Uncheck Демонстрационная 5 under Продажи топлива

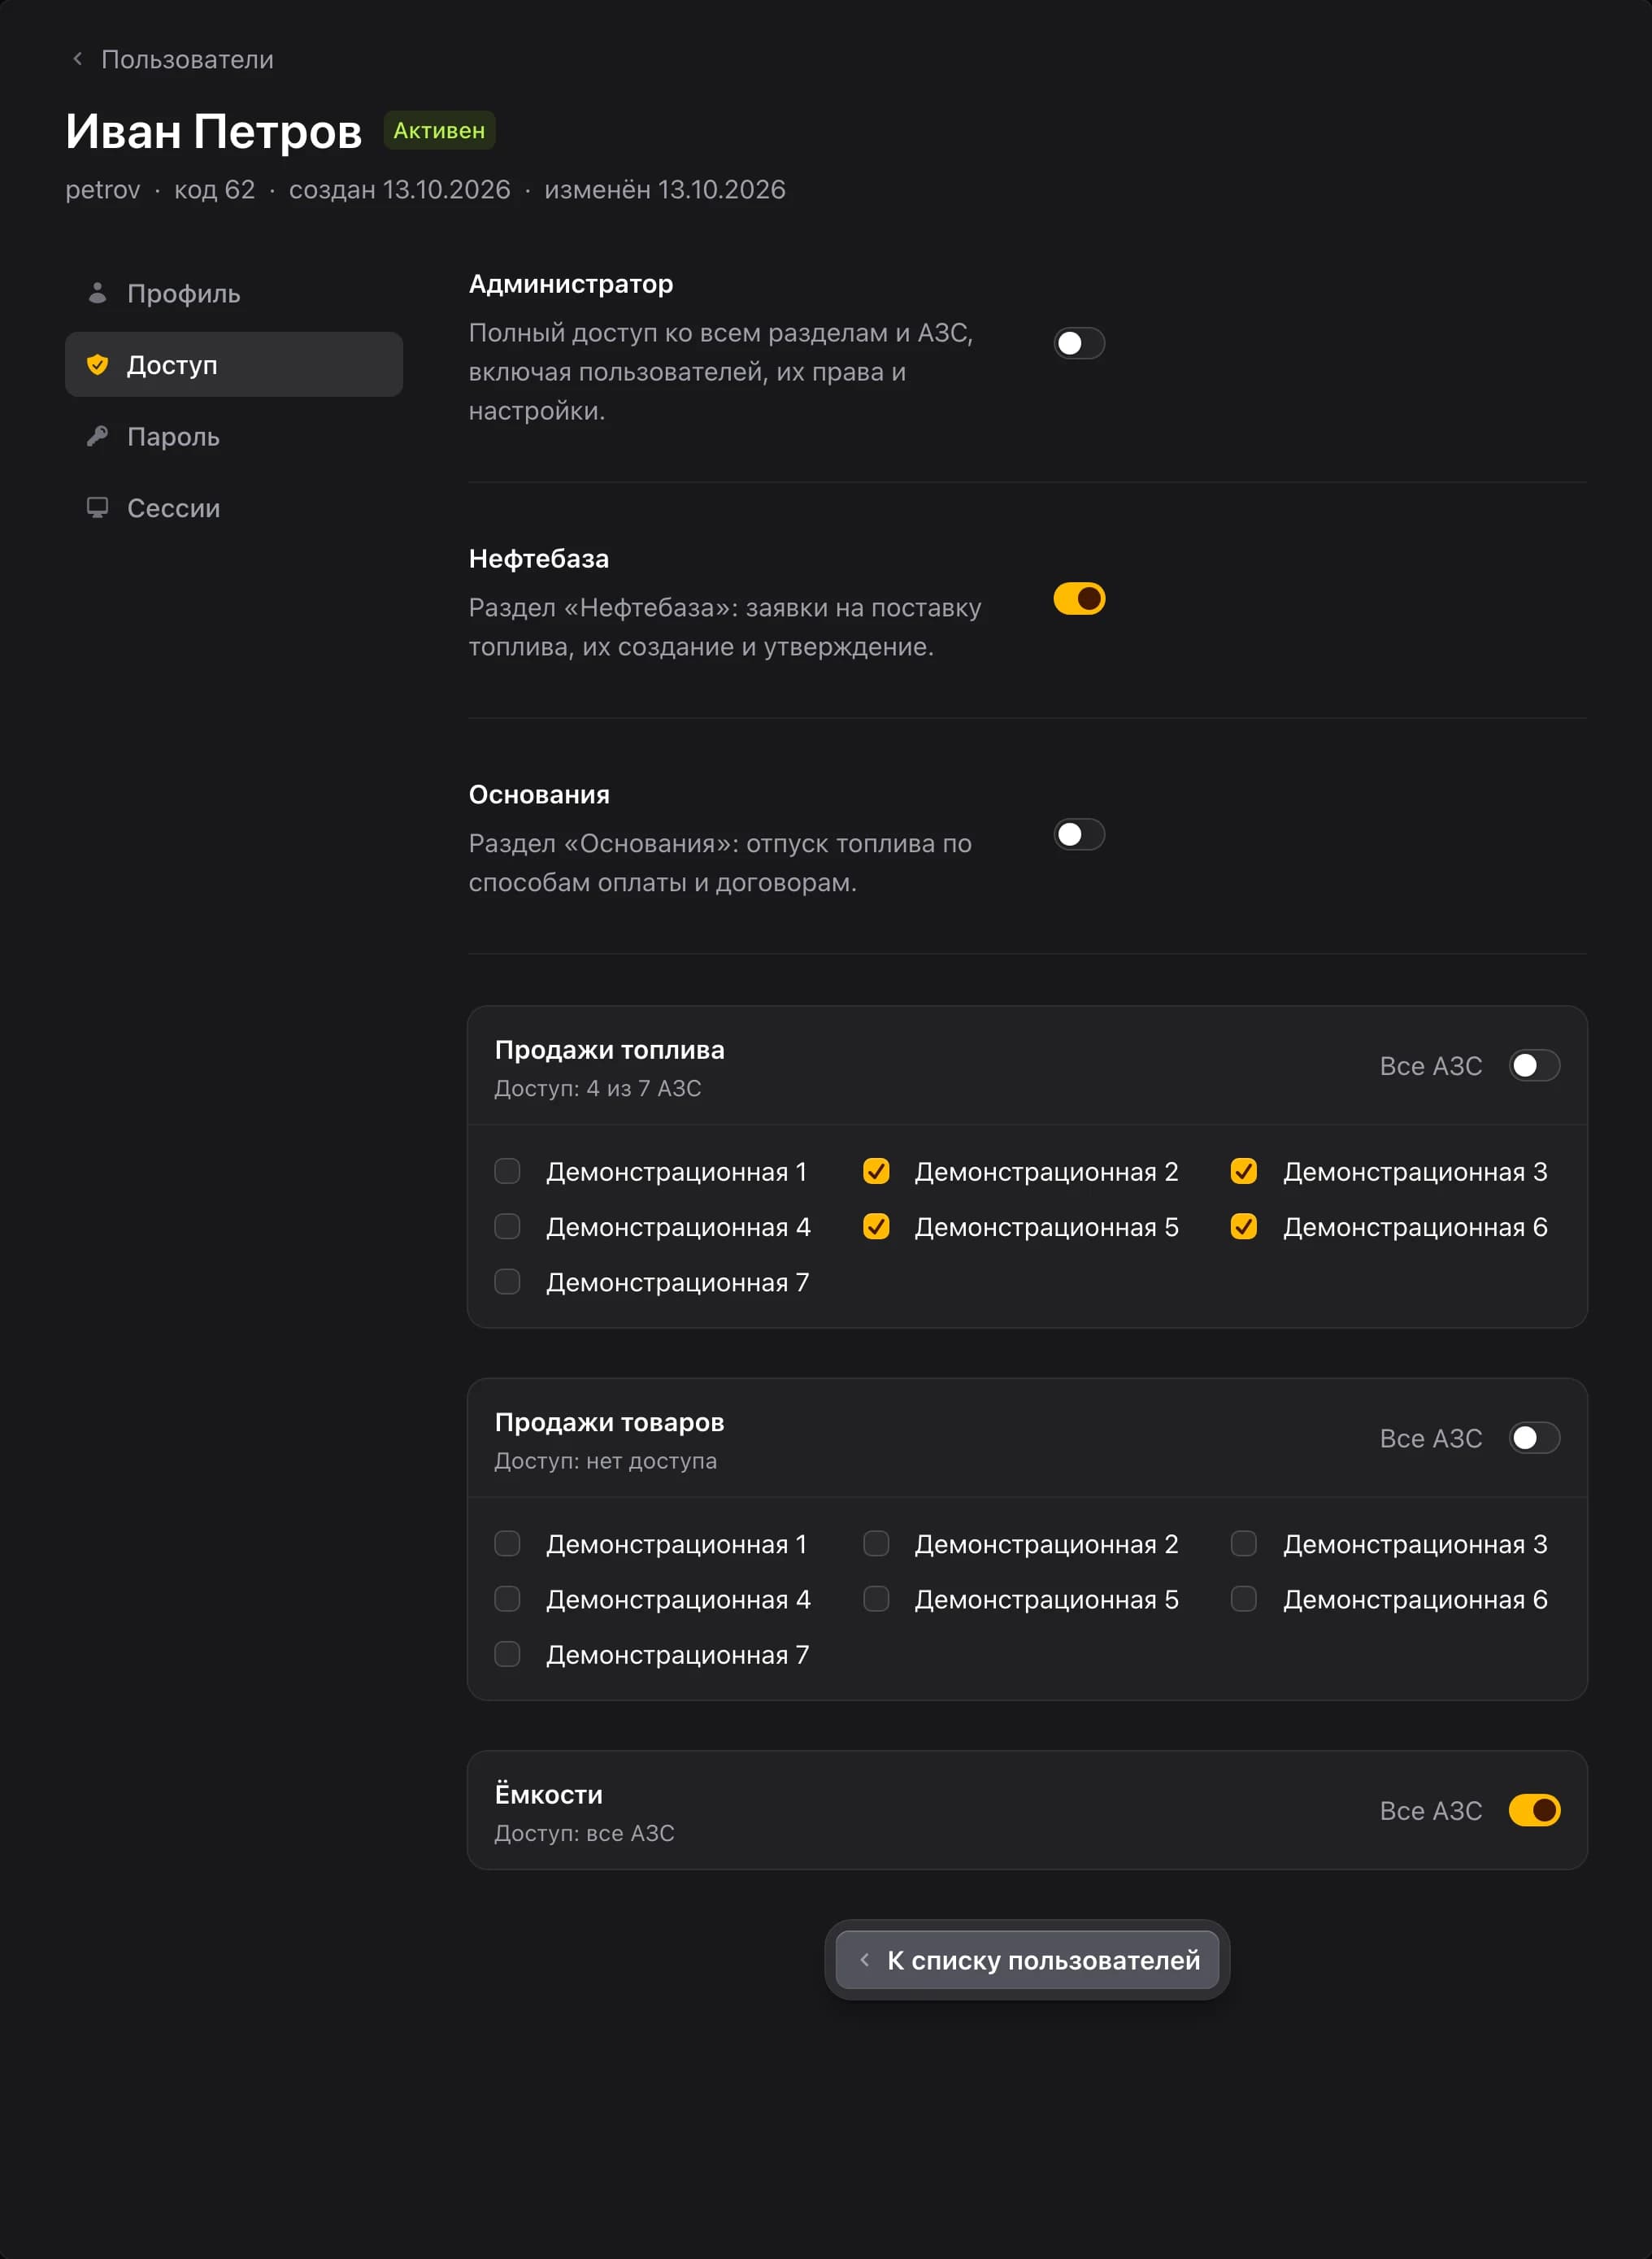point(876,1226)
